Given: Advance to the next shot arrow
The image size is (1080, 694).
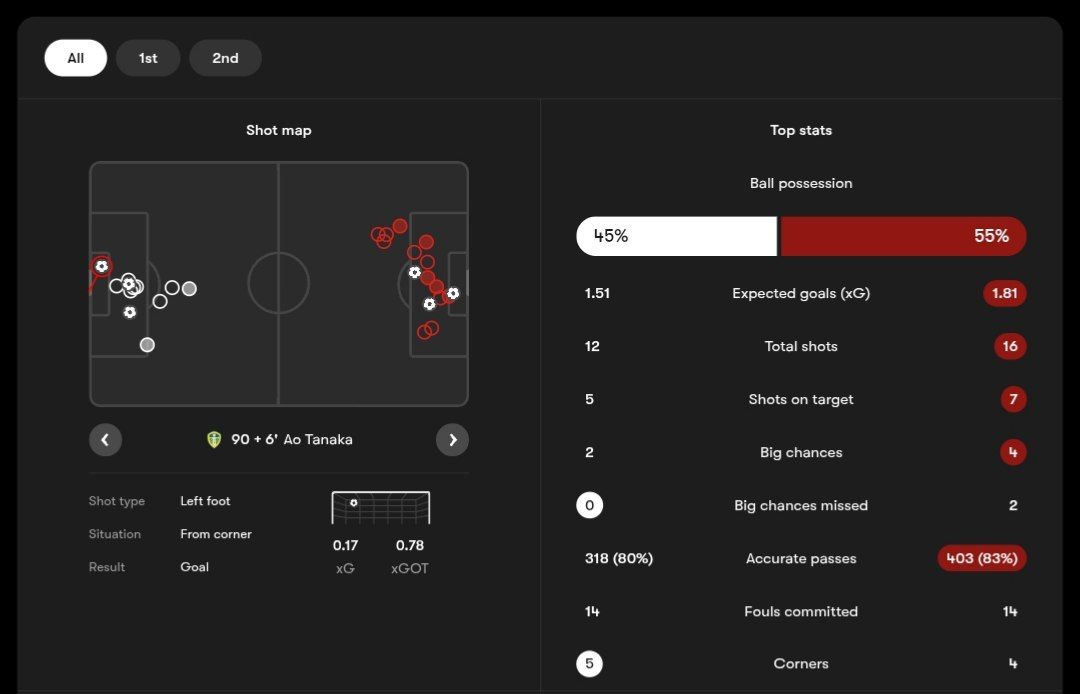Looking at the screenshot, I should [x=452, y=440].
